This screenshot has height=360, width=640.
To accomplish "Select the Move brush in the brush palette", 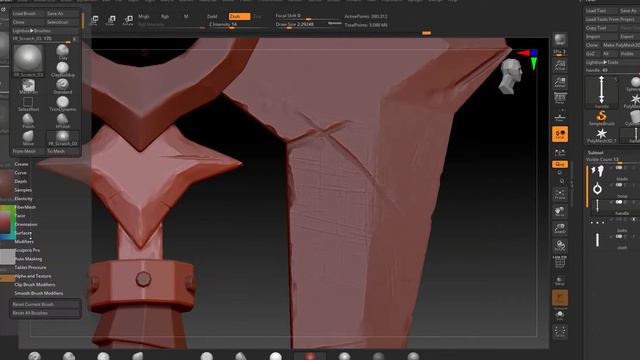I will (28, 138).
